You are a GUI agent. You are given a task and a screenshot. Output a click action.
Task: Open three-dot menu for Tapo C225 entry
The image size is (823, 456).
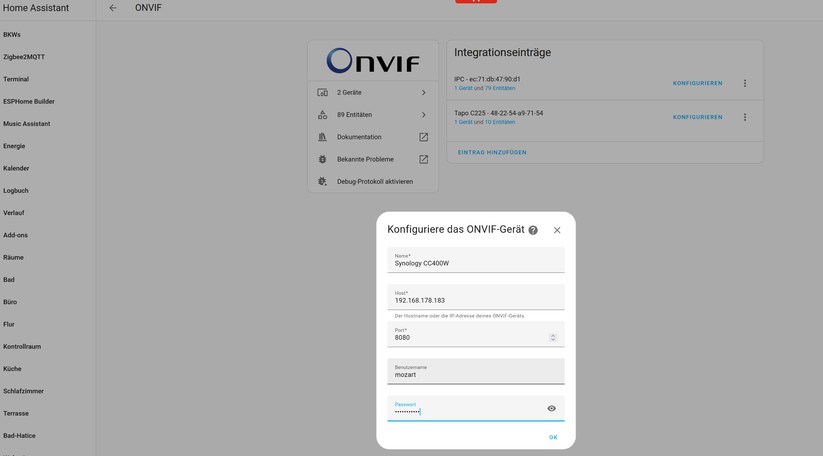point(744,117)
